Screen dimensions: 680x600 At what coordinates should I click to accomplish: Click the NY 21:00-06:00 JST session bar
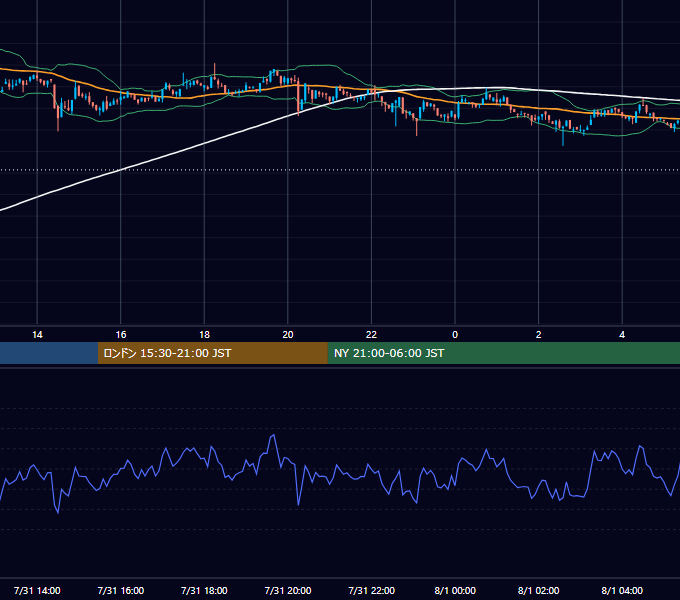click(503, 353)
